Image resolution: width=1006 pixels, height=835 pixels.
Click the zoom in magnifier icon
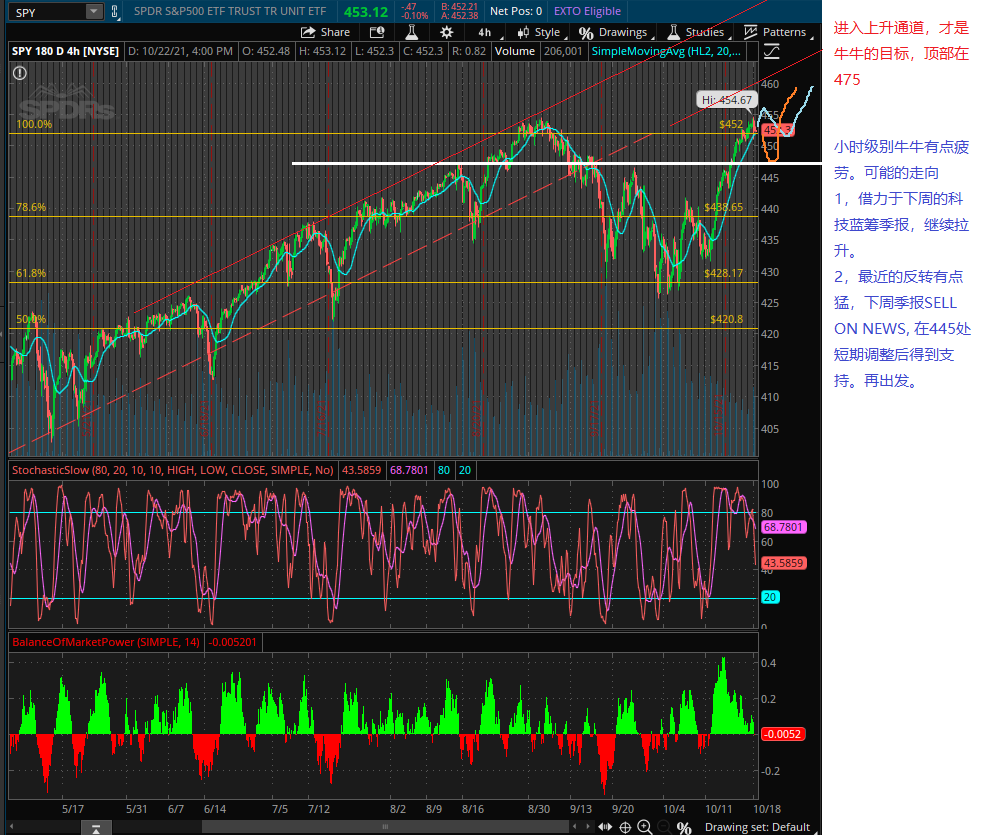coord(646,827)
